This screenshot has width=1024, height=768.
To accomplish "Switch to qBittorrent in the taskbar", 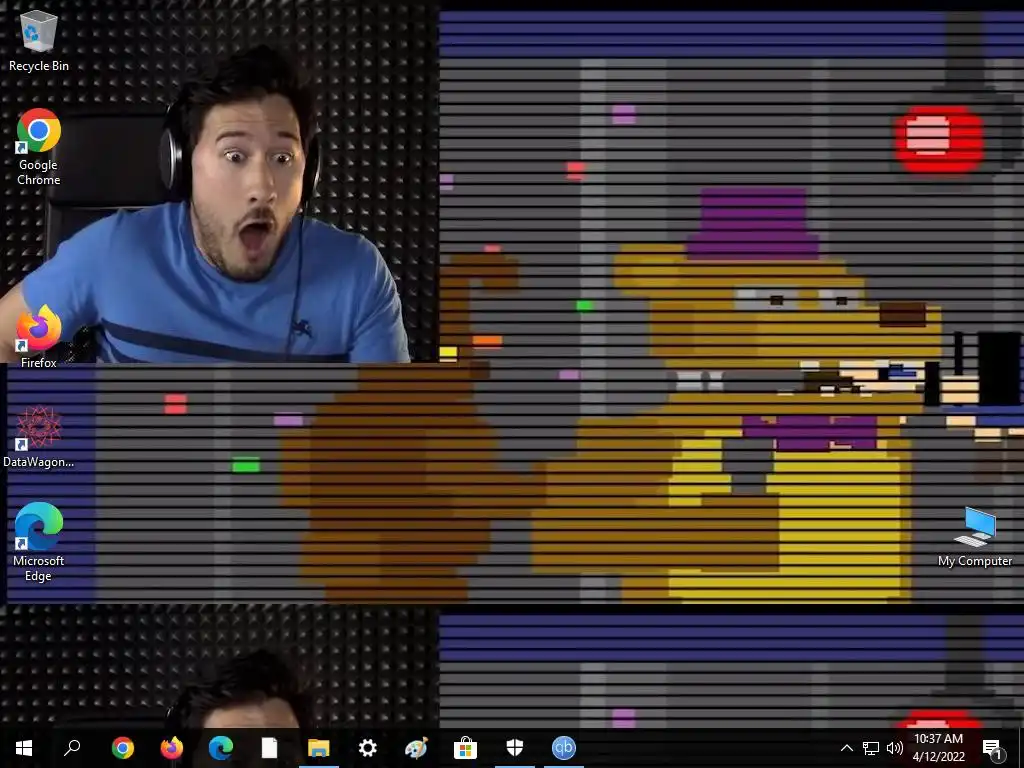I will point(564,748).
